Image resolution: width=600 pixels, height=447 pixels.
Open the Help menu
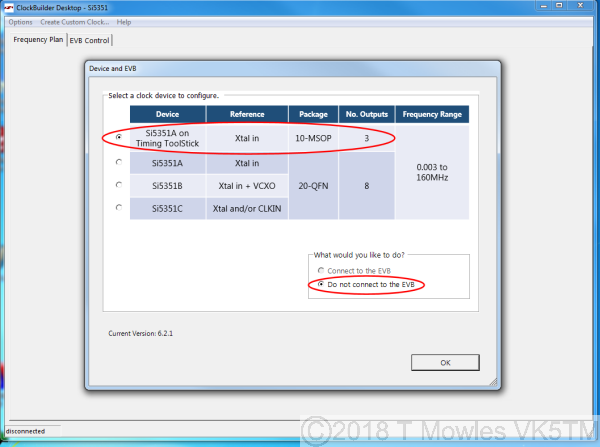[x=124, y=21]
